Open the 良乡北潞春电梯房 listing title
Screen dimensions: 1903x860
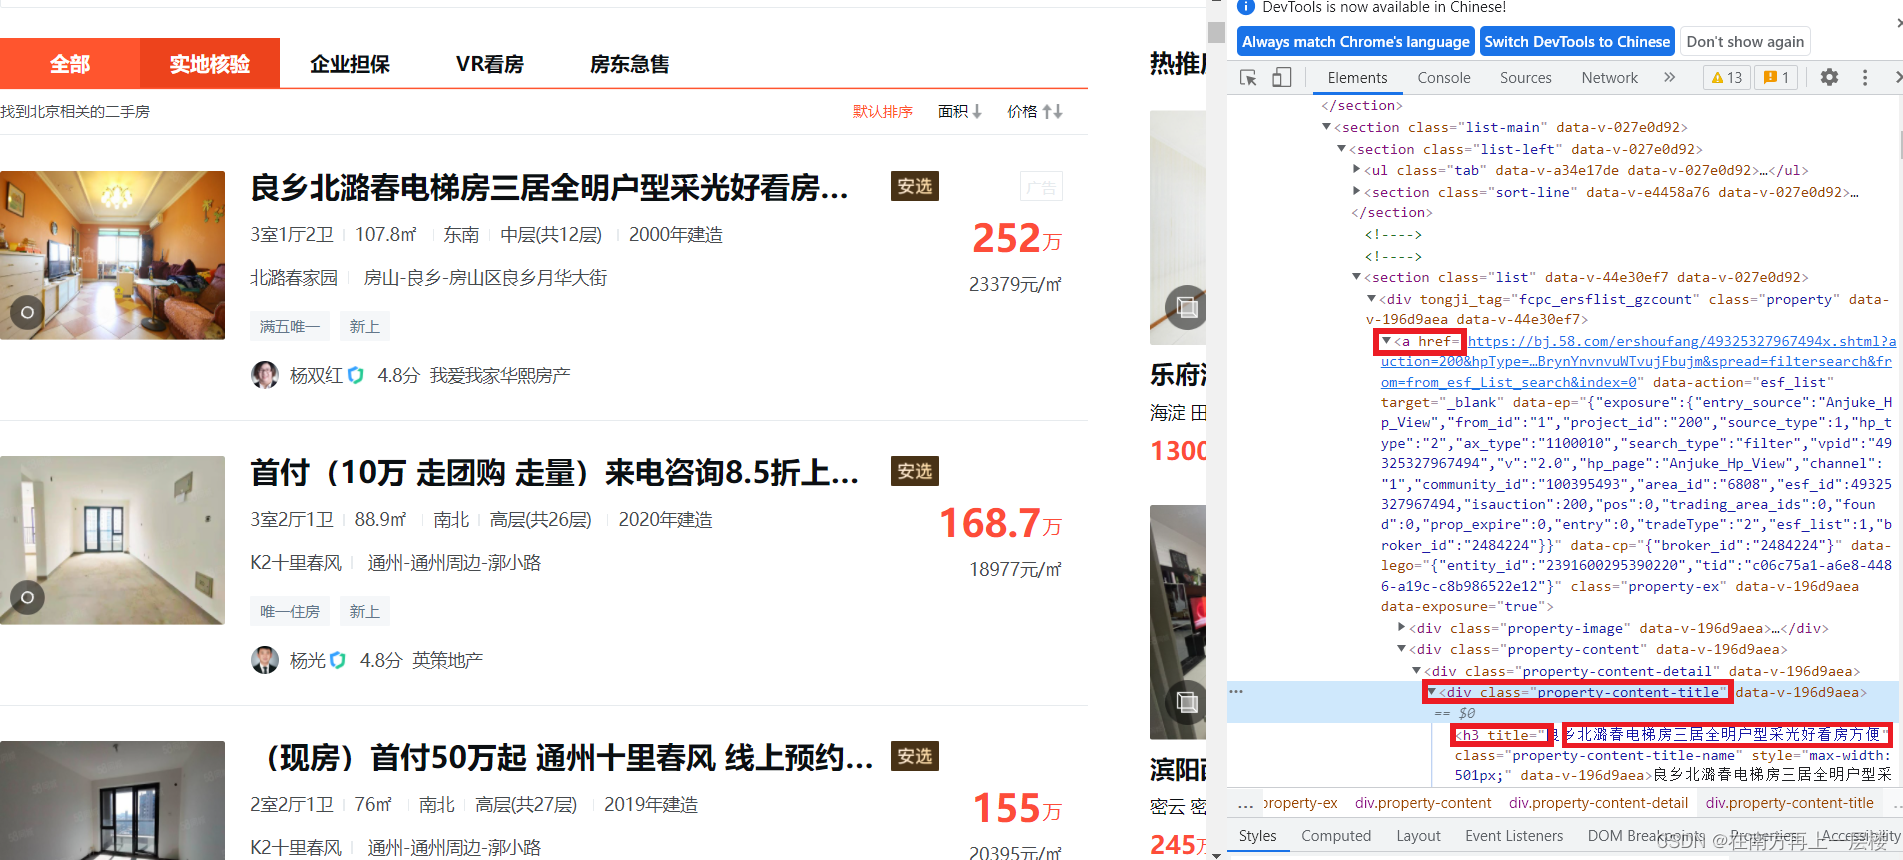[x=549, y=187]
